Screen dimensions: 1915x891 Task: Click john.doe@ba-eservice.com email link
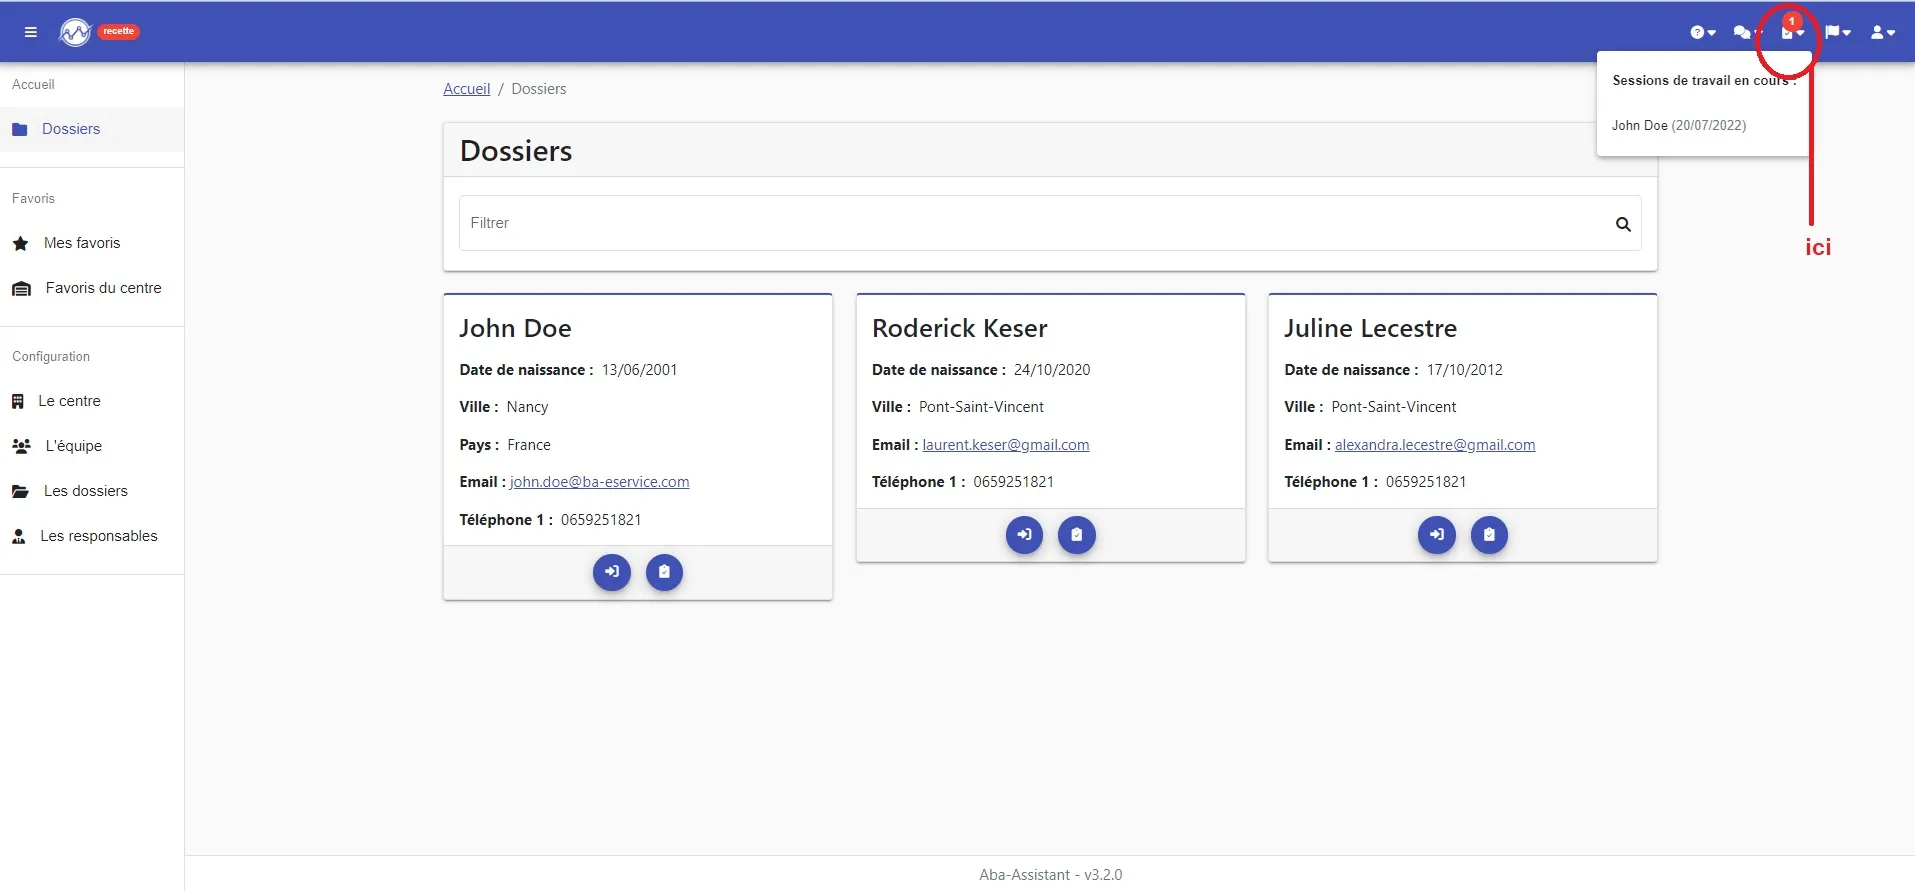point(599,482)
